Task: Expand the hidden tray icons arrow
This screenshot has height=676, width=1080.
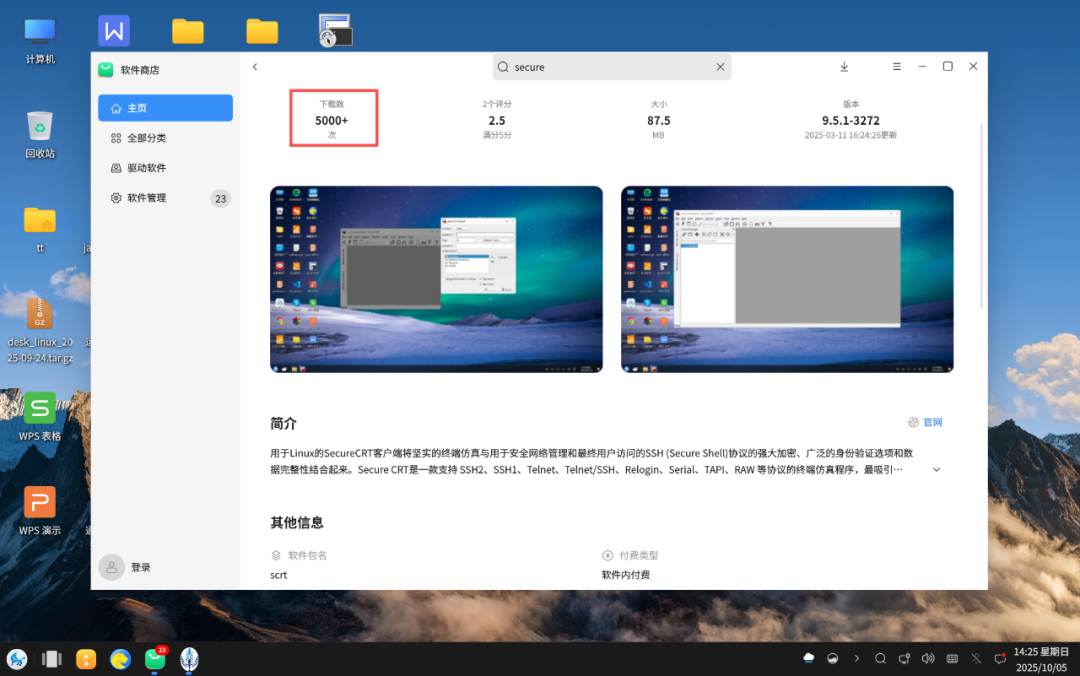Action: click(856, 658)
